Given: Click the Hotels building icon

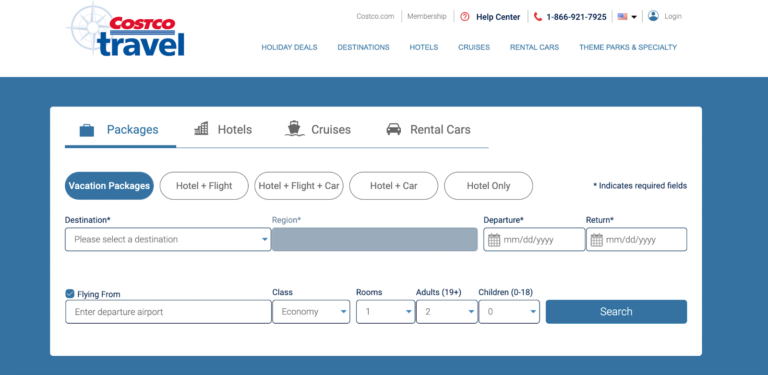Looking at the screenshot, I should 201,129.
